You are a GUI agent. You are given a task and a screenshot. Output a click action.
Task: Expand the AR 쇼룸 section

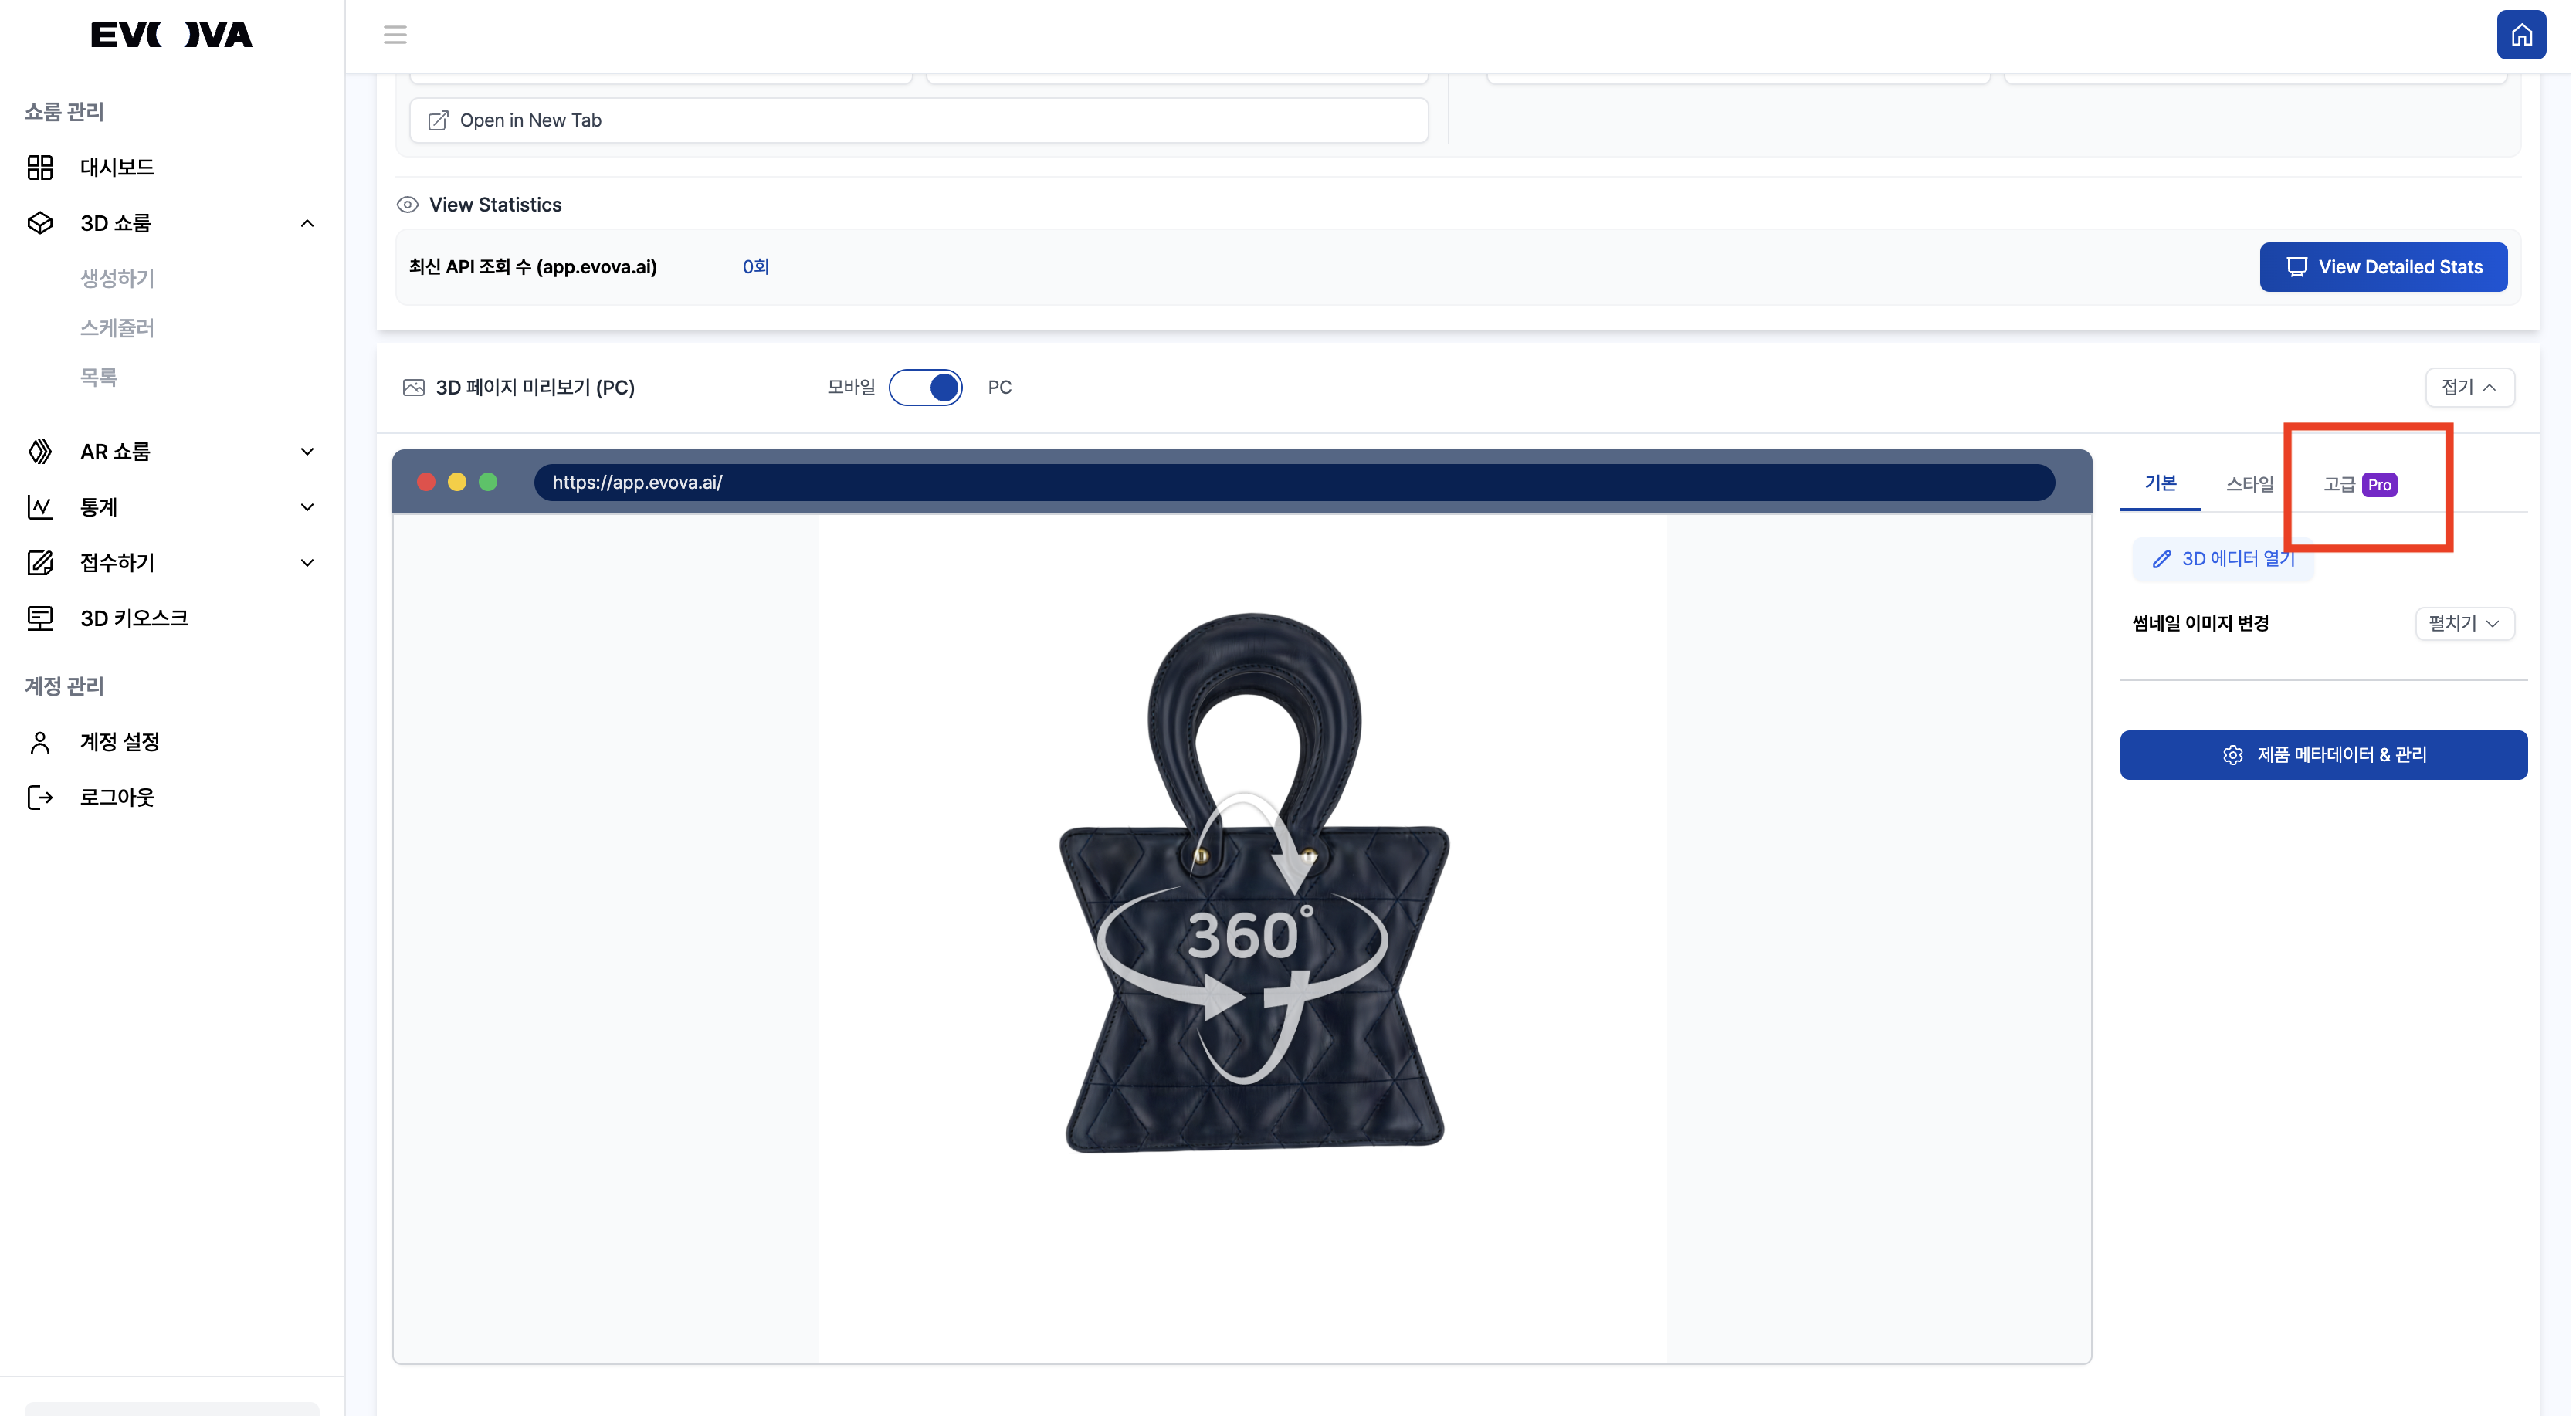[307, 451]
